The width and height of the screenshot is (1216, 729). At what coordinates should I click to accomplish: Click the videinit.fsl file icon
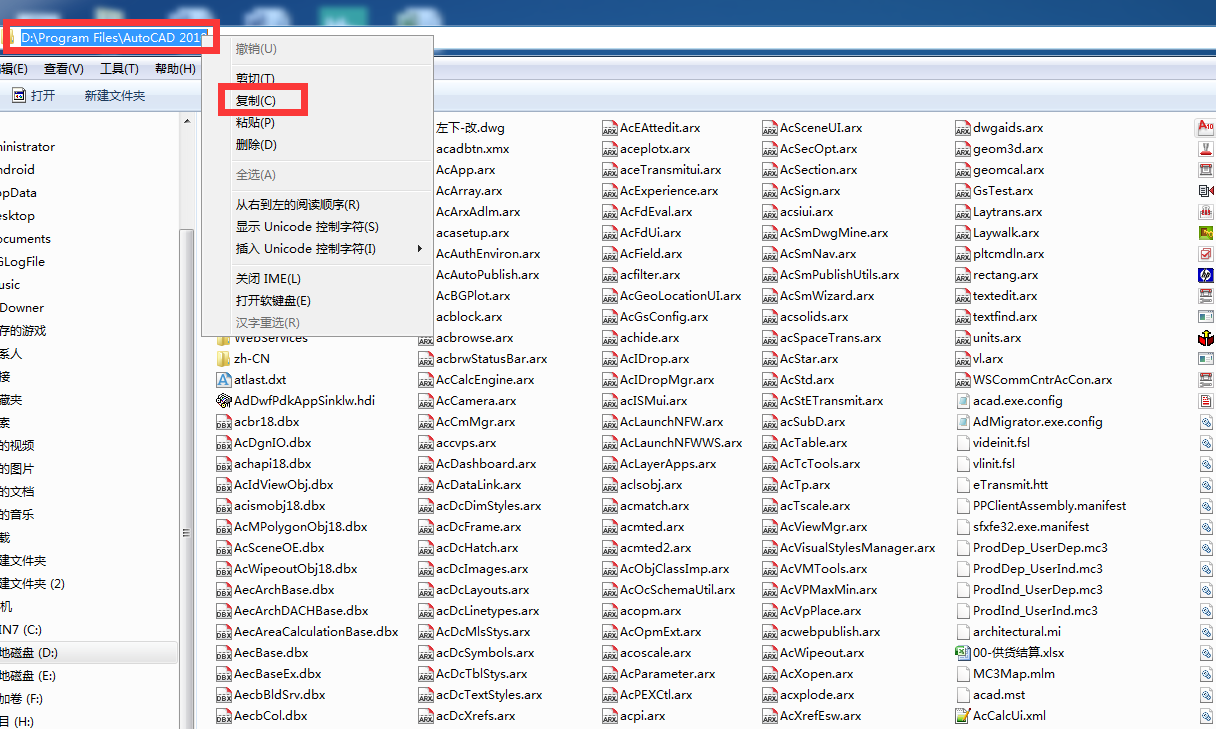[x=963, y=443]
